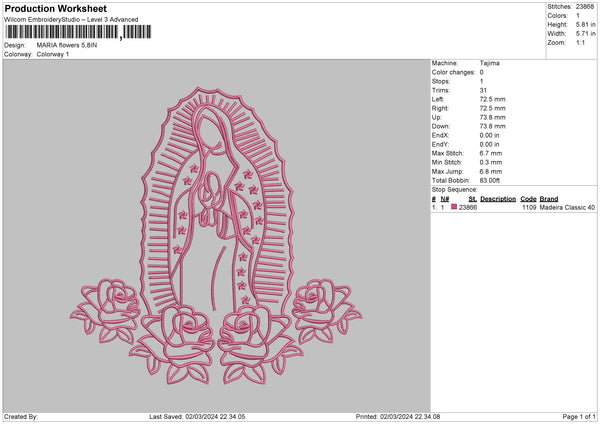The image size is (600, 424).
Task: Click the pink thread color swatch
Action: click(454, 207)
